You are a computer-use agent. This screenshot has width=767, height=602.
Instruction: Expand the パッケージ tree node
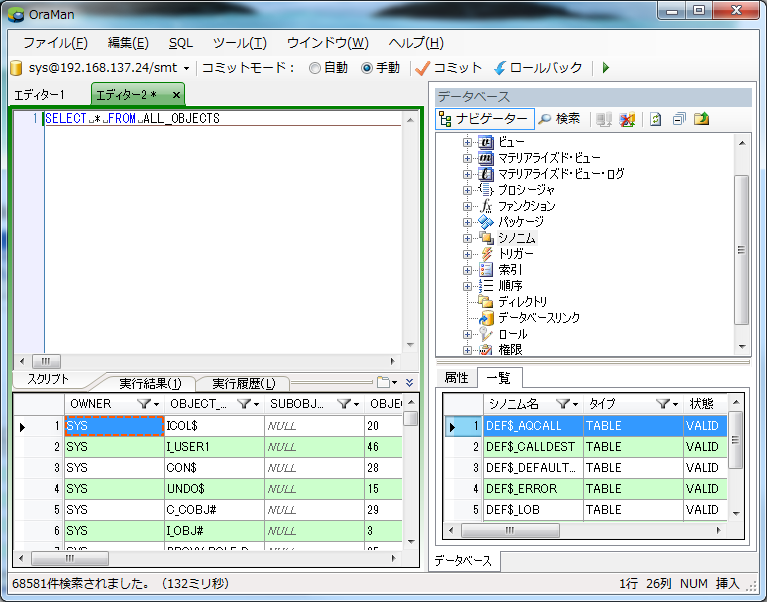(x=467, y=222)
